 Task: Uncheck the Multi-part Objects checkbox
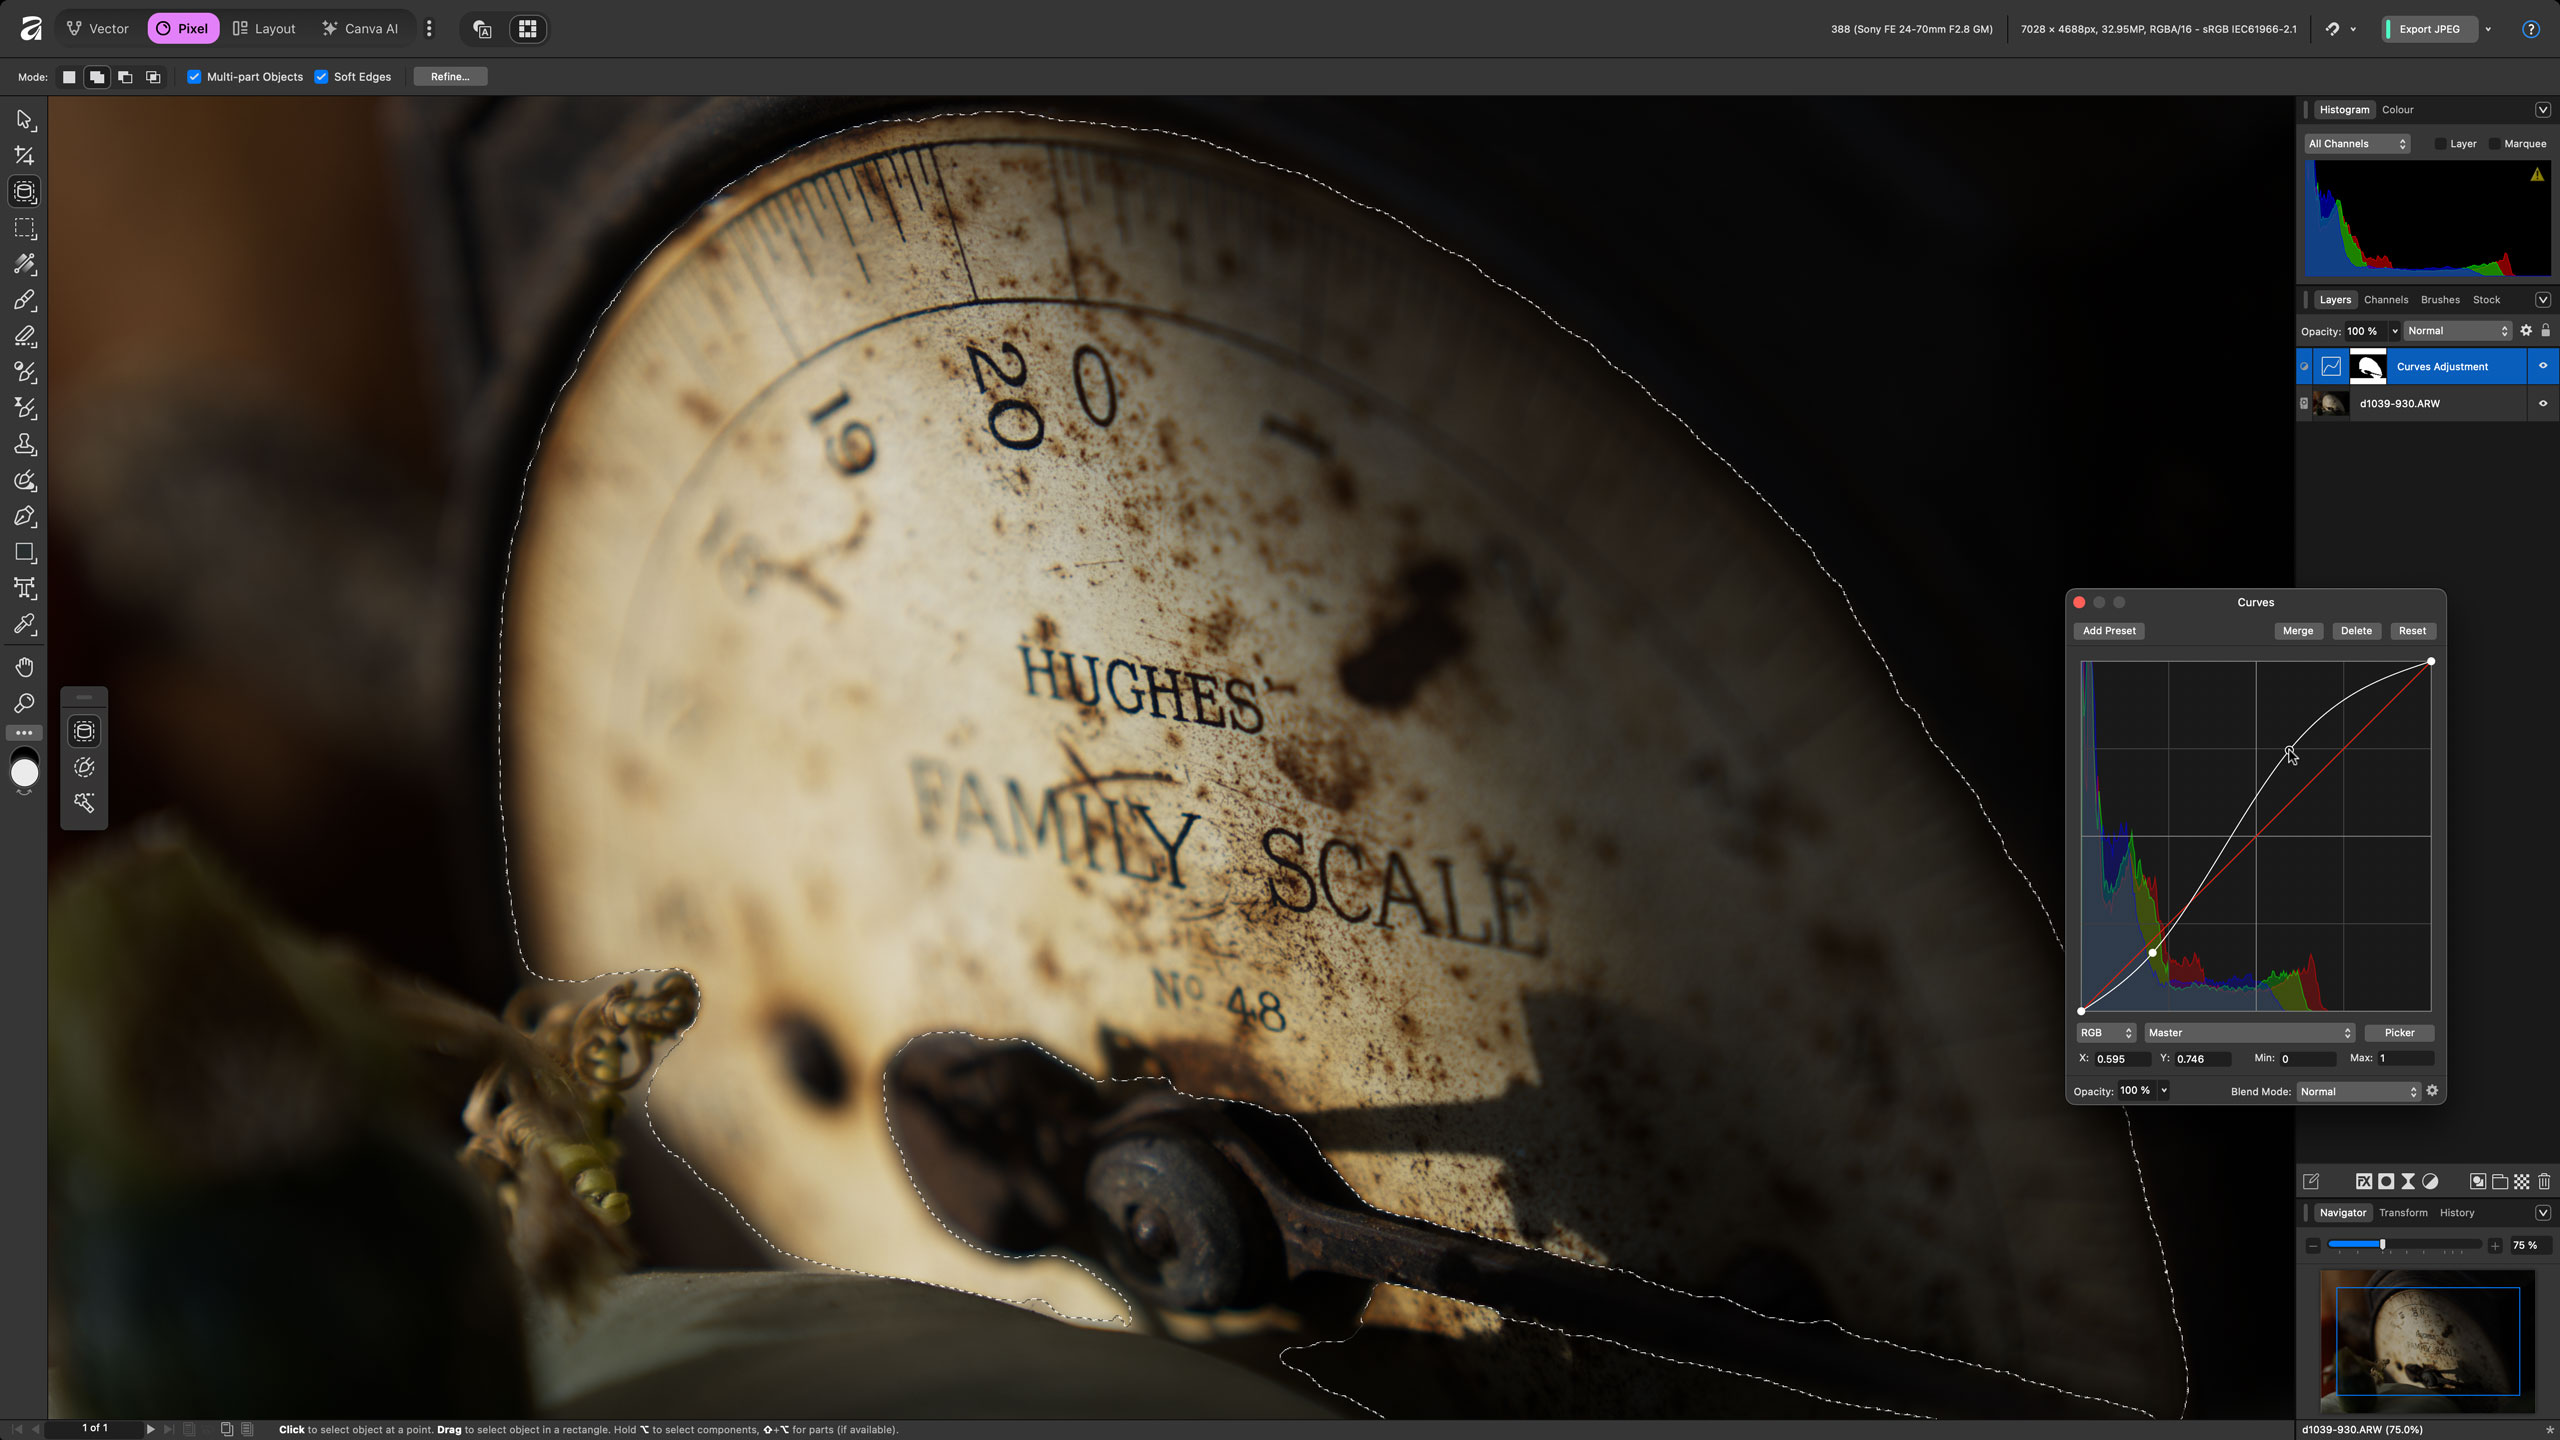195,77
